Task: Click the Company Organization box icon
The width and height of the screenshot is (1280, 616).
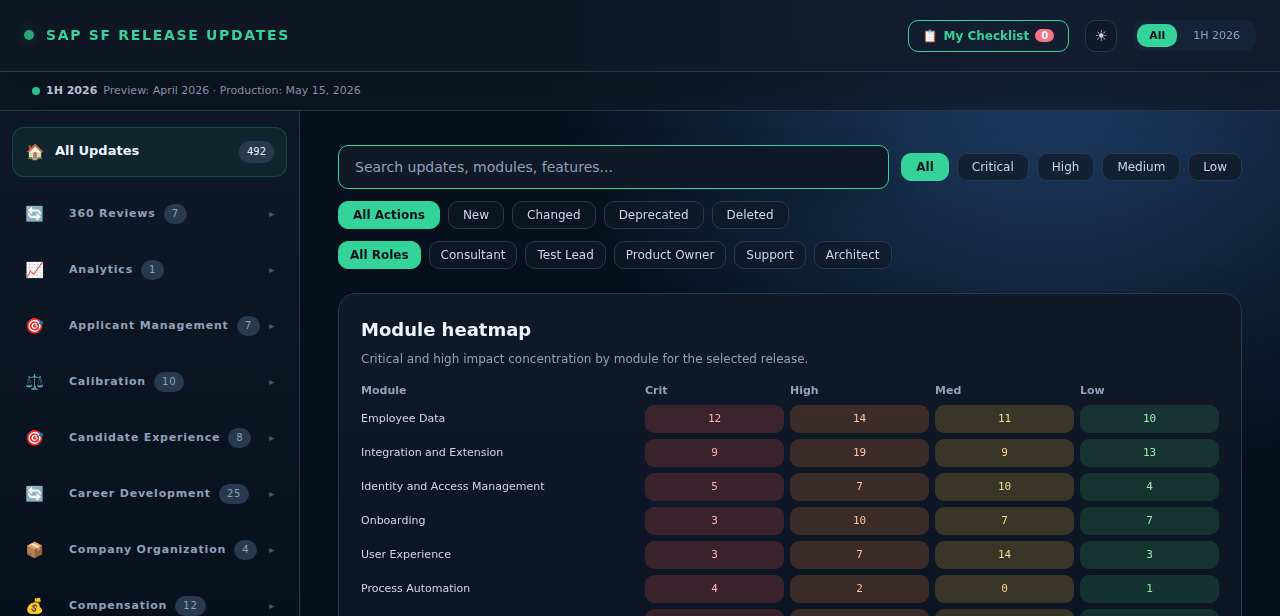Action: (35, 550)
